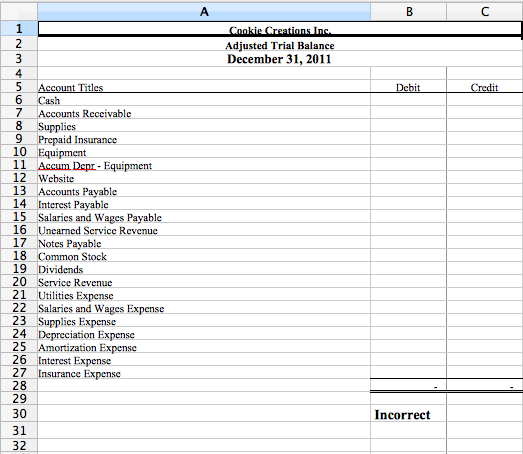Click the Debit cell for Insurance Expense
The height and width of the screenshot is (454, 523).
pyautogui.click(x=408, y=373)
